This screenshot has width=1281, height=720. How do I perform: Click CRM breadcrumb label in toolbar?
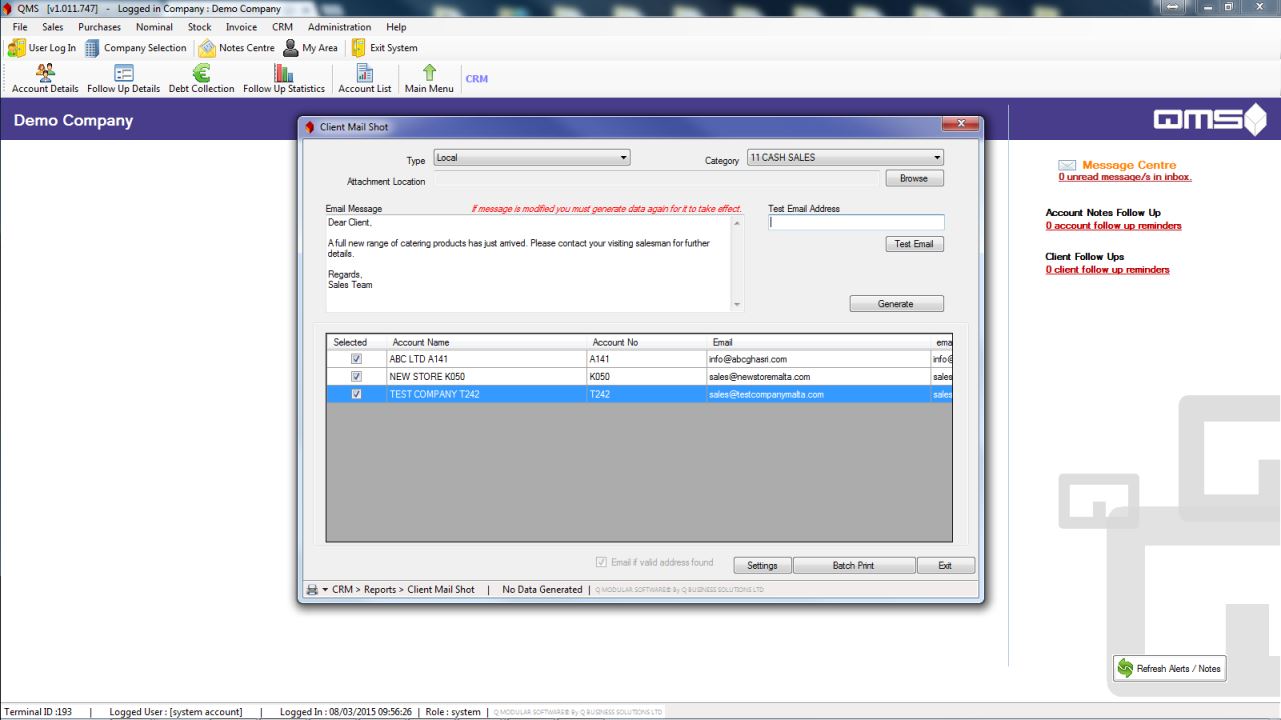[x=477, y=79]
